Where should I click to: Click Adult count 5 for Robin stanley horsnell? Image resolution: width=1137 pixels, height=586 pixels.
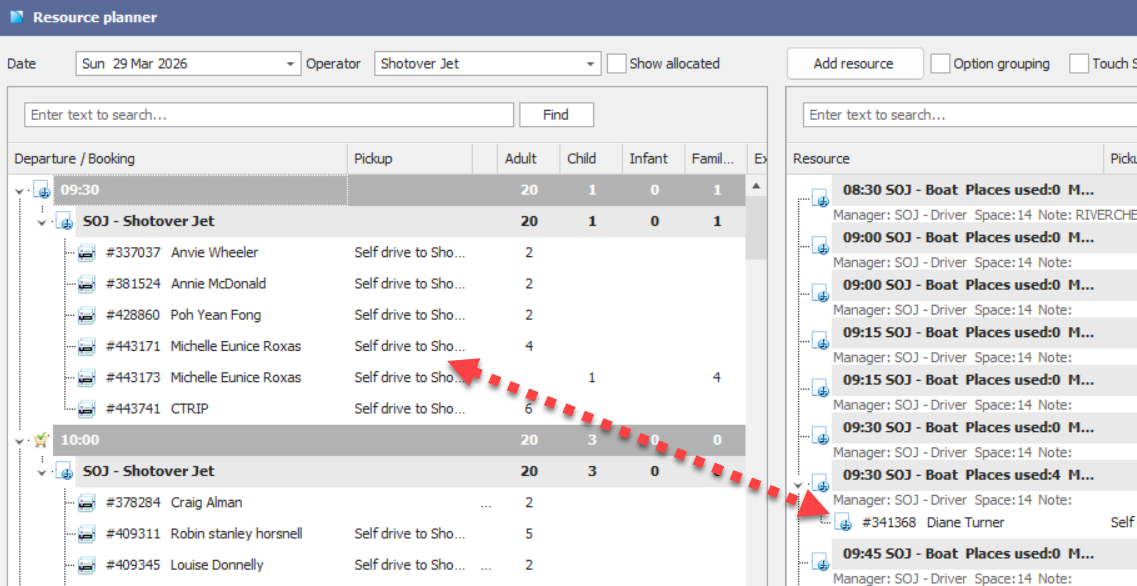click(529, 534)
